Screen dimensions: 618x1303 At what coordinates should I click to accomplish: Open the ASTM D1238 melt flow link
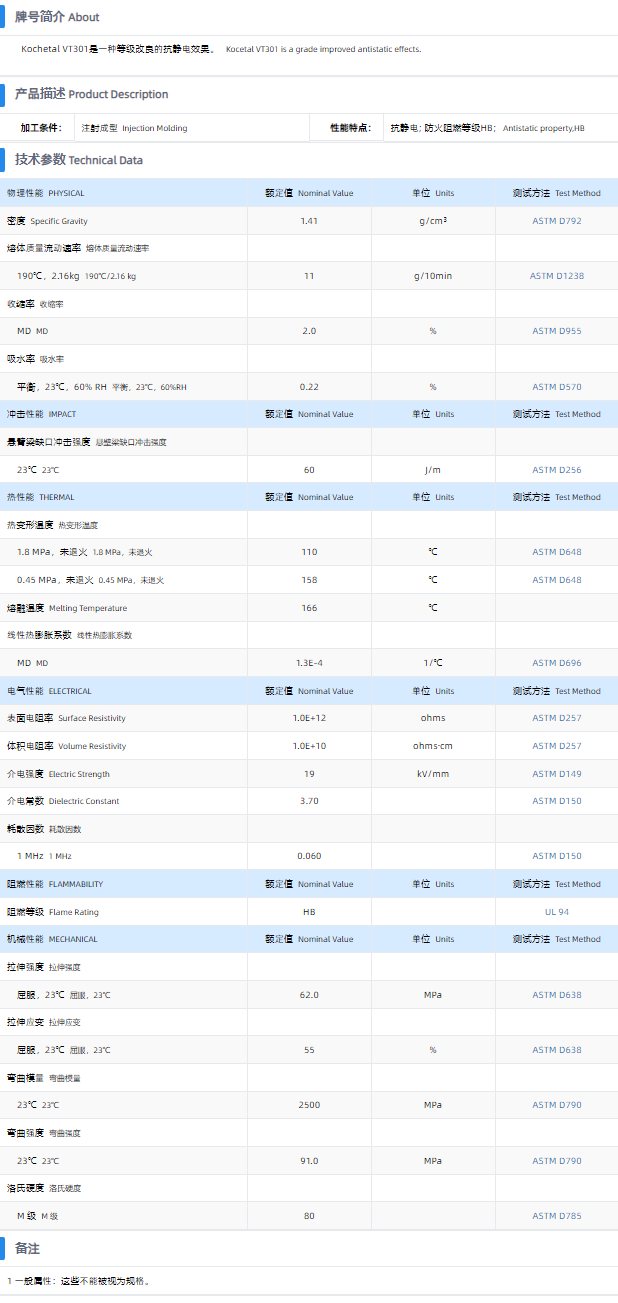click(556, 276)
